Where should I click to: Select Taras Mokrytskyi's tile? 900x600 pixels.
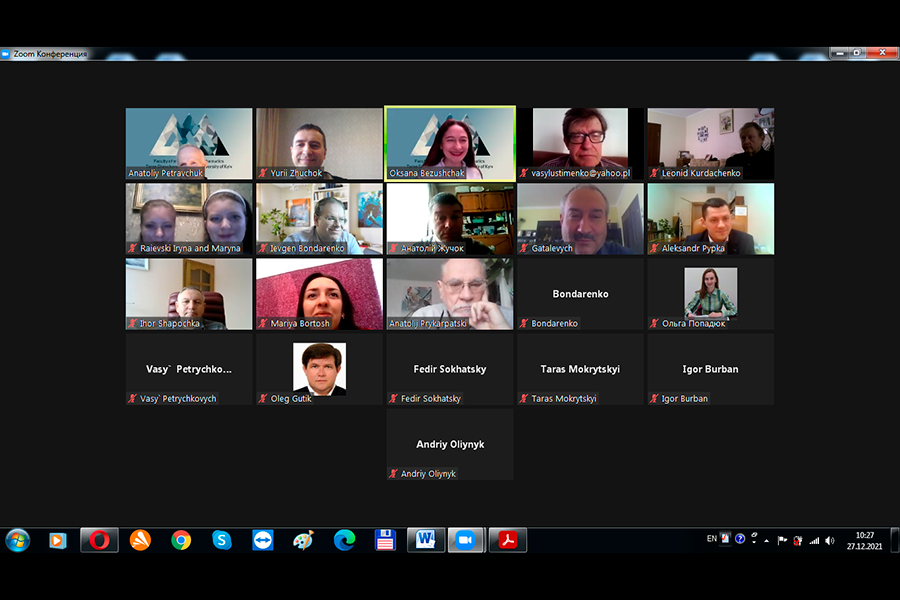pyautogui.click(x=580, y=370)
